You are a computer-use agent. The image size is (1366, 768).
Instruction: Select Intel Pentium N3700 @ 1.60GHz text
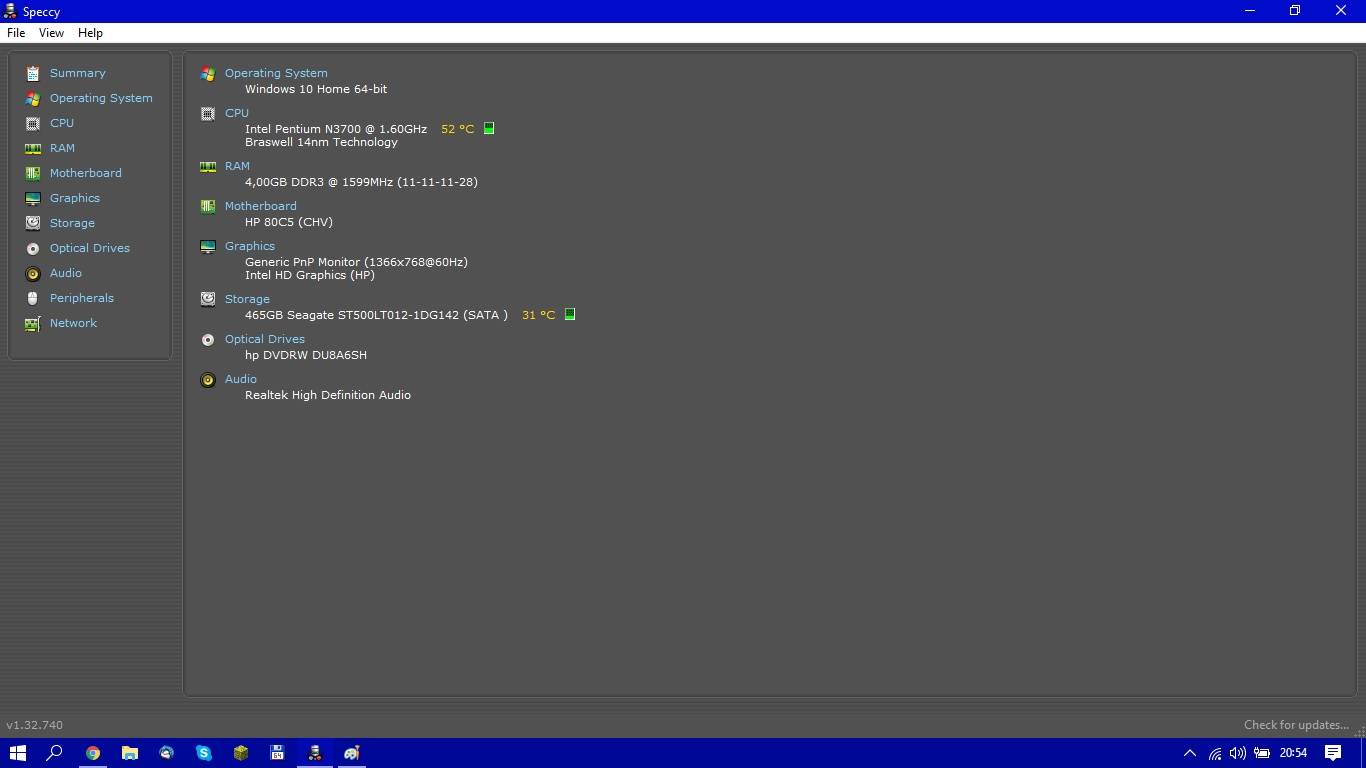336,129
